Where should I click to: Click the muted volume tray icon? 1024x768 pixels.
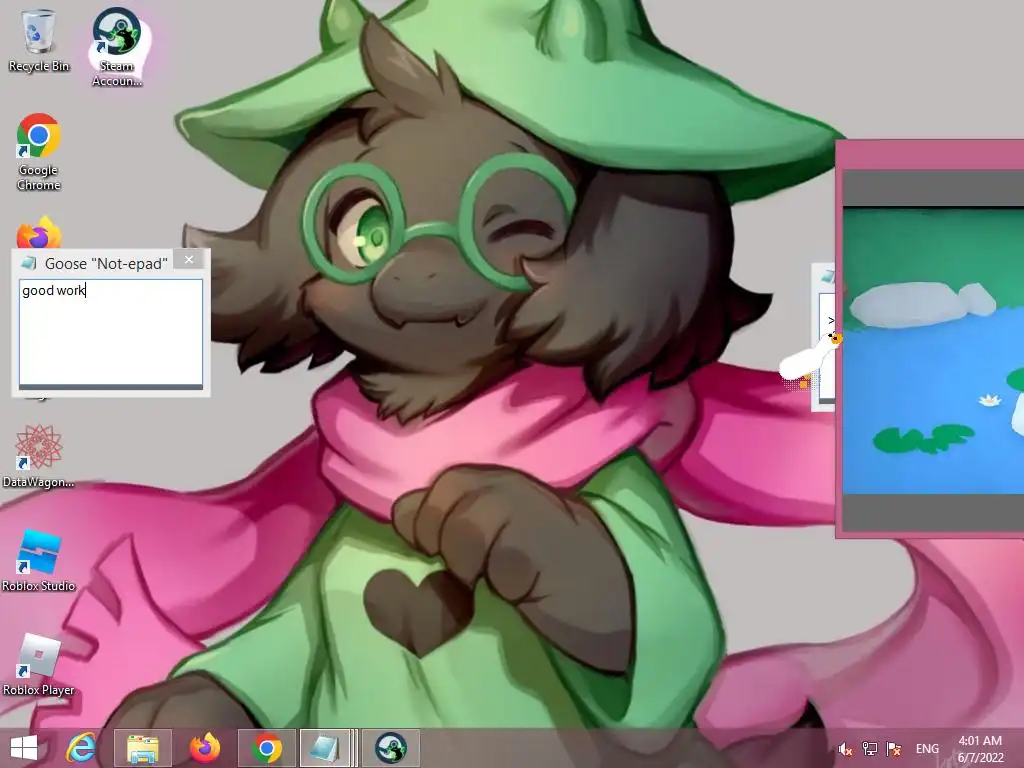click(x=845, y=749)
